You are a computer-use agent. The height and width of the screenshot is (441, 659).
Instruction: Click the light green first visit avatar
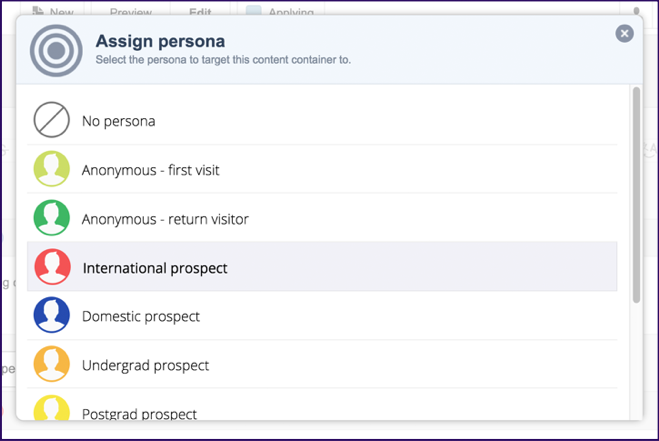51,169
